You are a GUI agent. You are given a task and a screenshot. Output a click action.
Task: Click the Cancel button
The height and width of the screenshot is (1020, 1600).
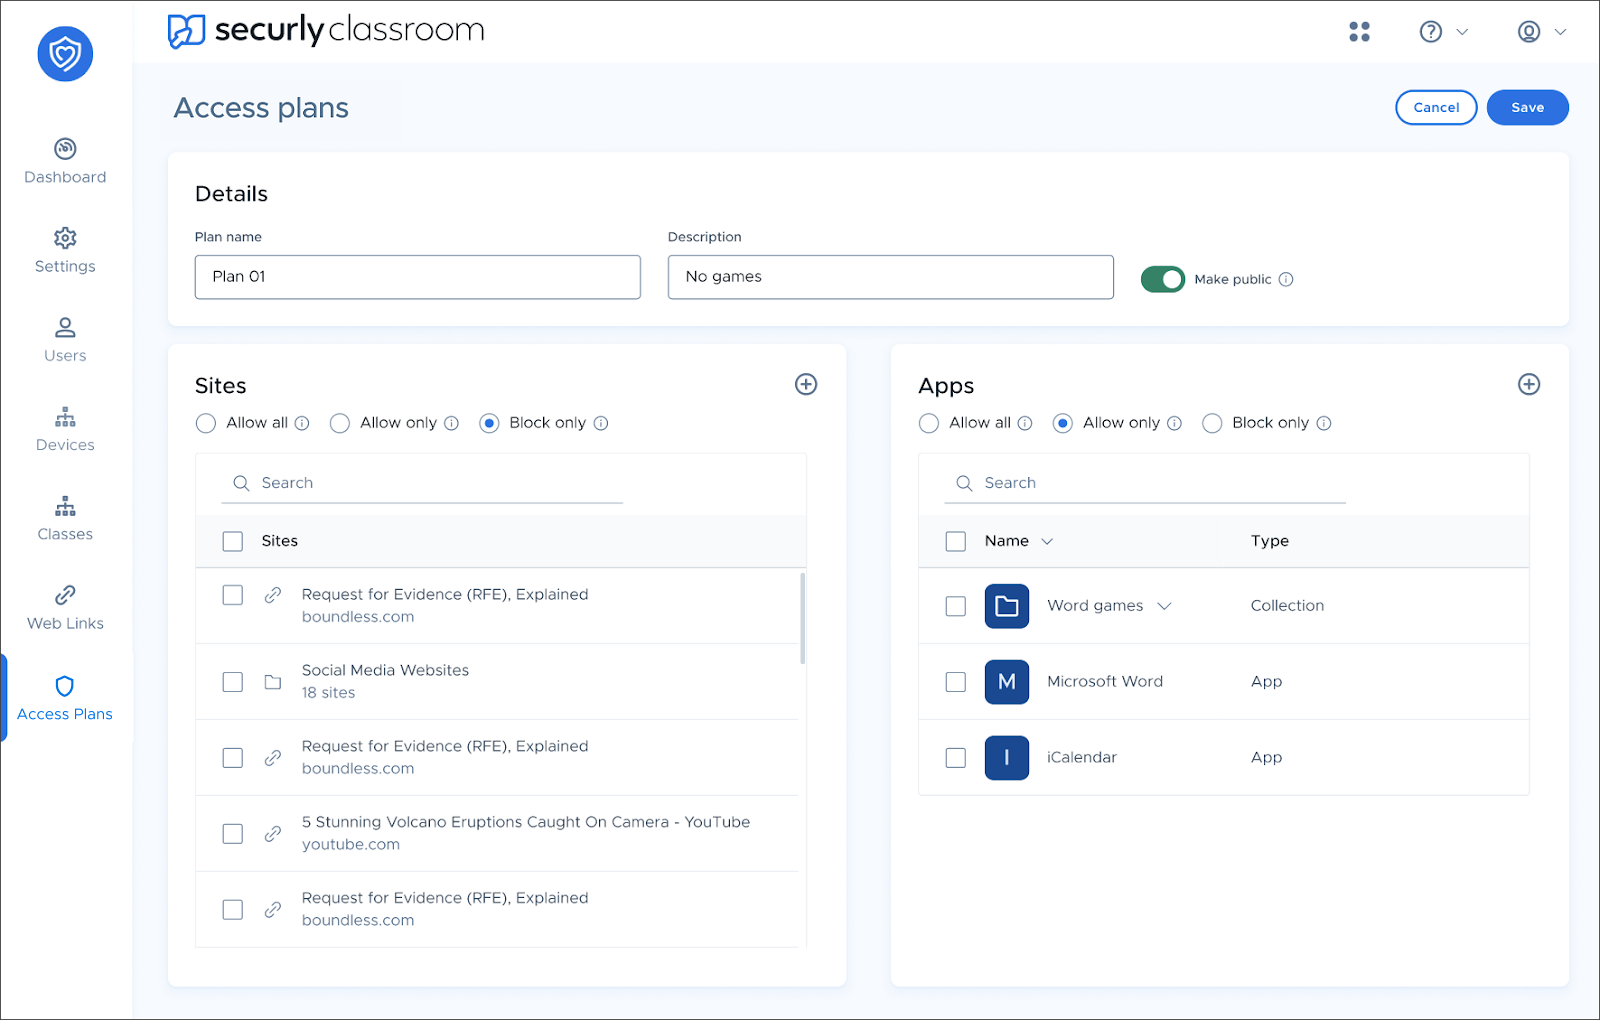click(1436, 108)
